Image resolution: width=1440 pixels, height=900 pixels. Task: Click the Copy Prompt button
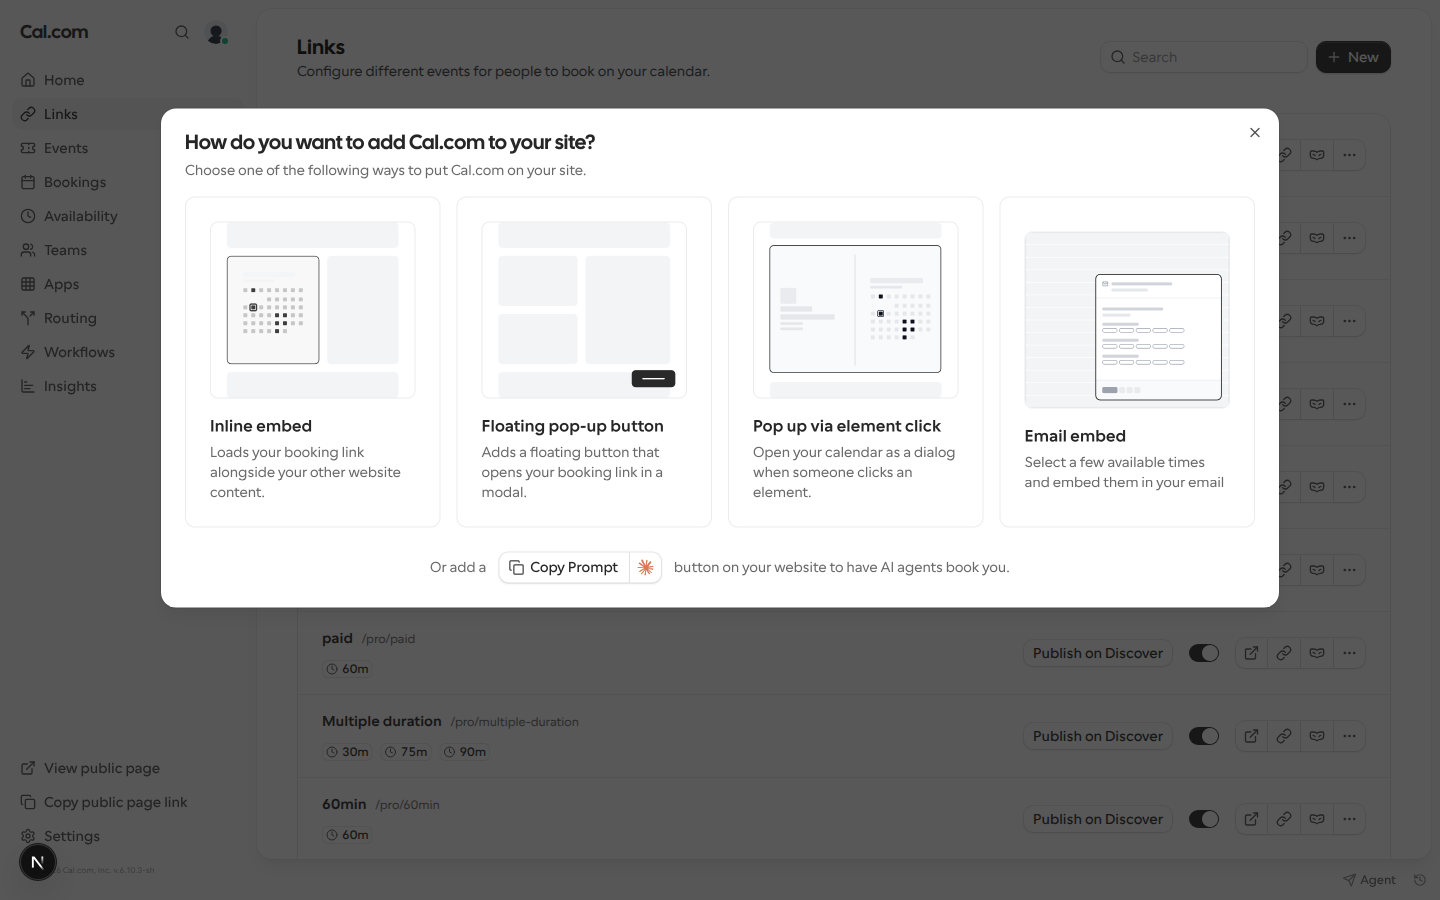point(564,567)
